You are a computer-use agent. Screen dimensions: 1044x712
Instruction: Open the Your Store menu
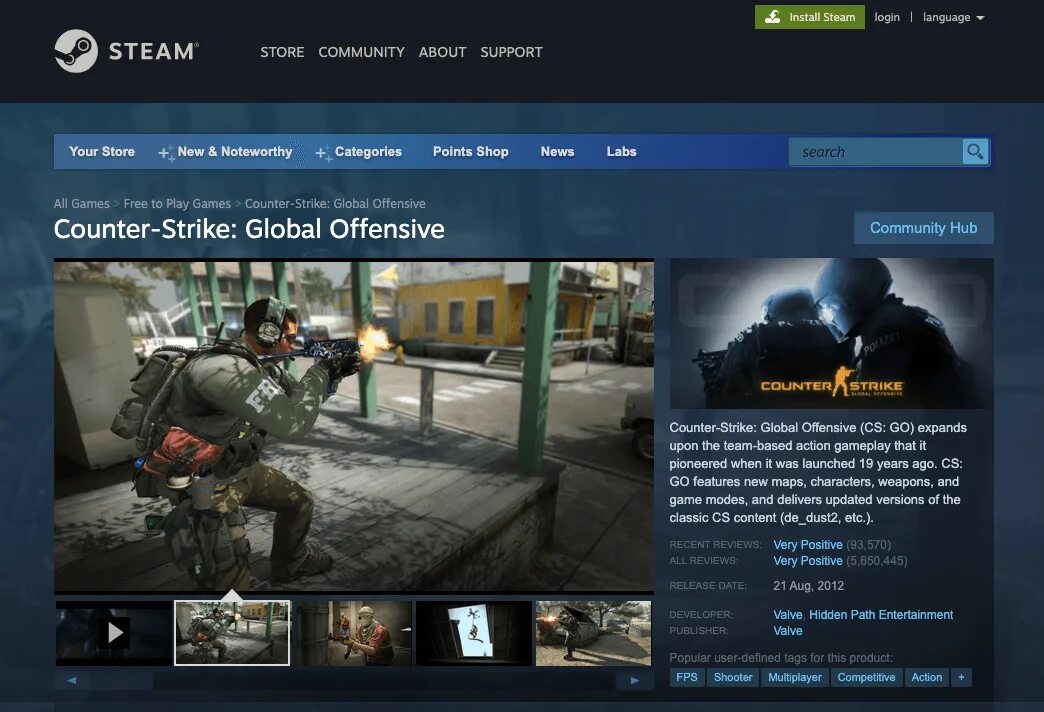point(102,152)
